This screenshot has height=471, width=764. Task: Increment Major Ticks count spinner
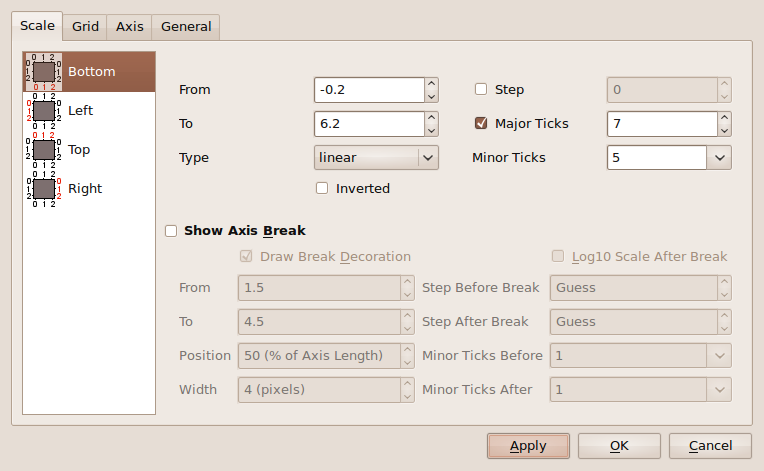[x=723, y=118]
